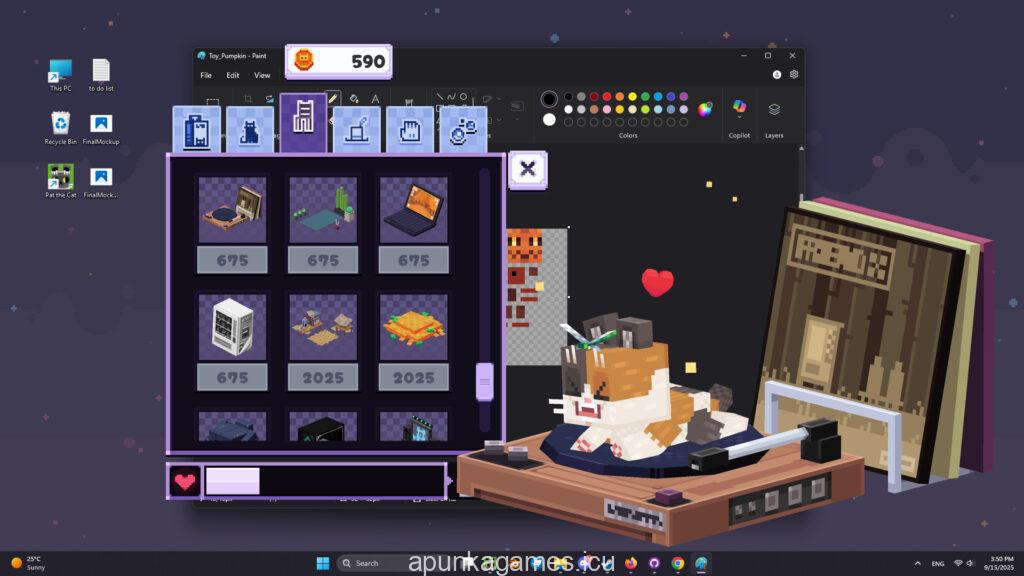Select the Text tool in Paint

375,99
